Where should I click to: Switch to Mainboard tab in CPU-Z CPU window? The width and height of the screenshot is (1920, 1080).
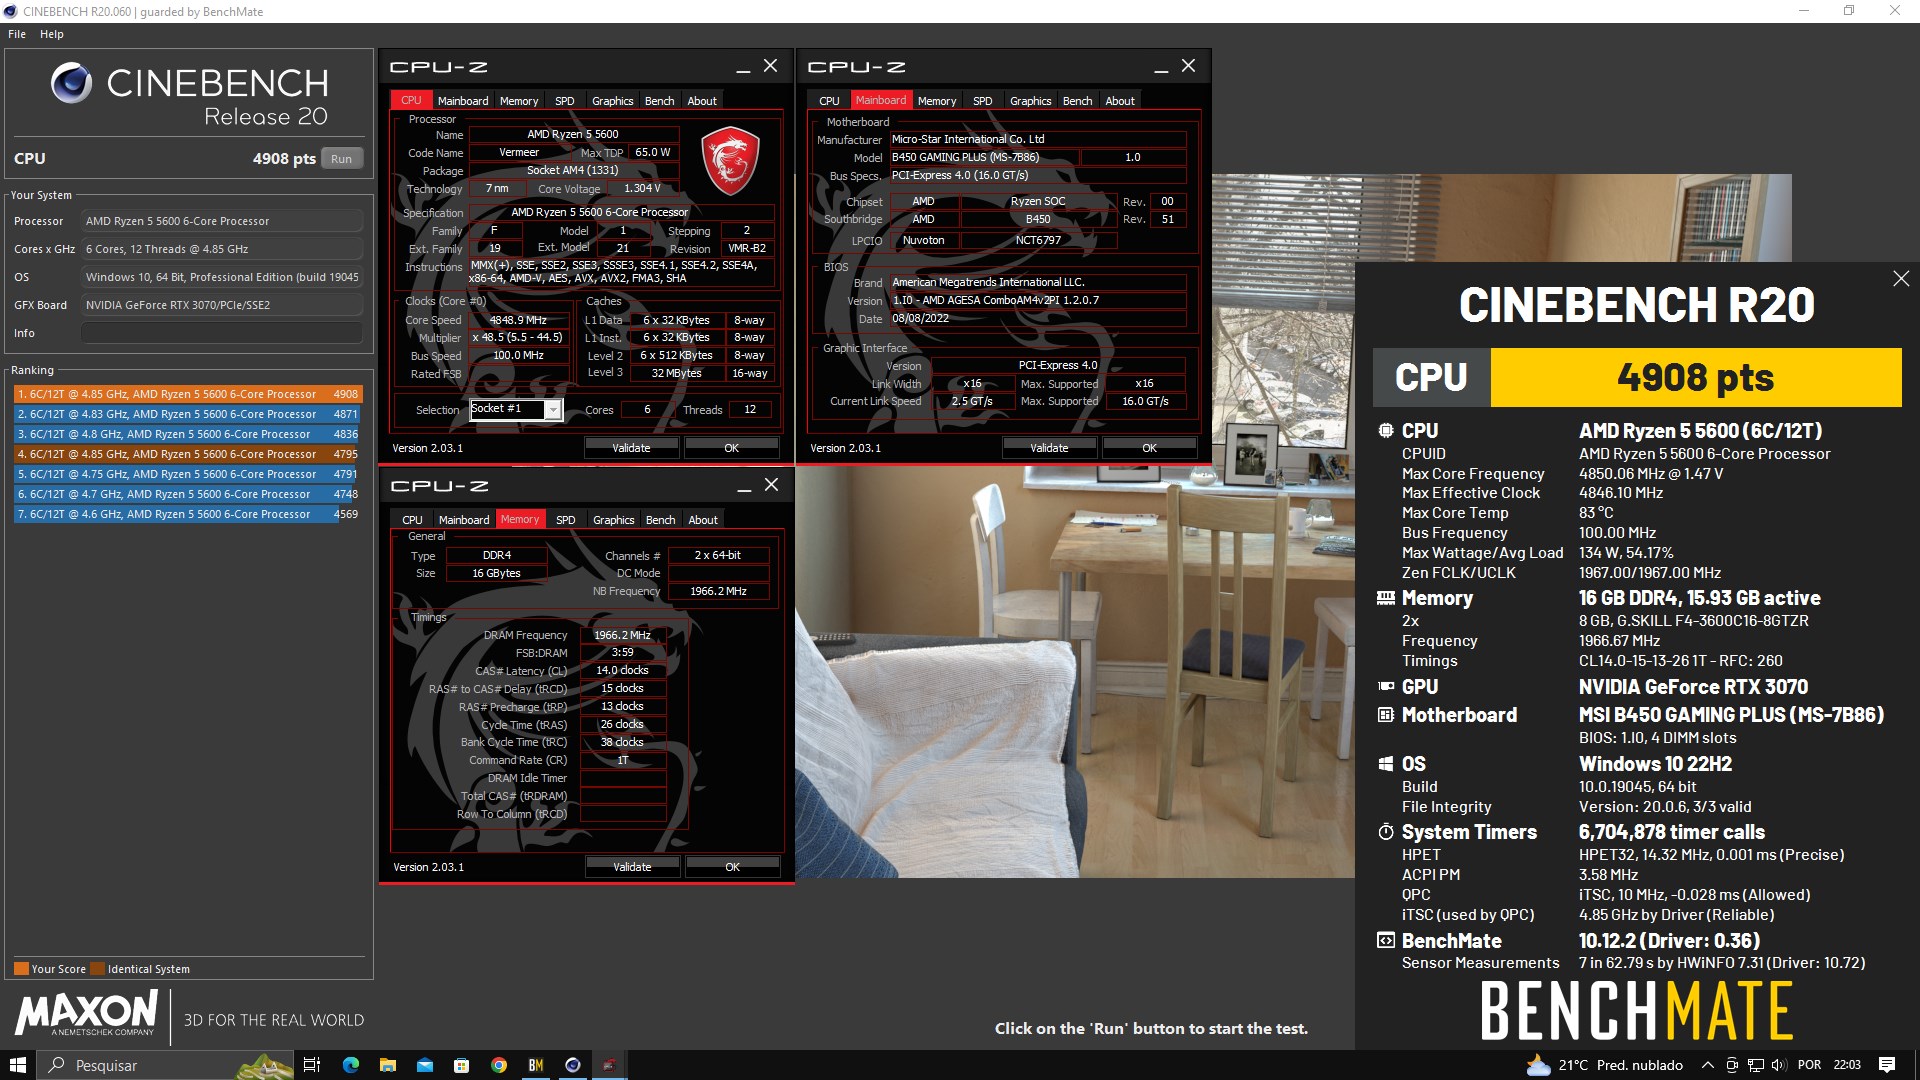463,101
